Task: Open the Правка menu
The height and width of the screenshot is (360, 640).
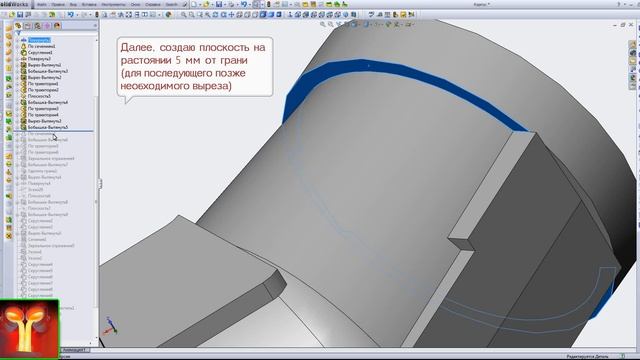Action: click(58, 4)
